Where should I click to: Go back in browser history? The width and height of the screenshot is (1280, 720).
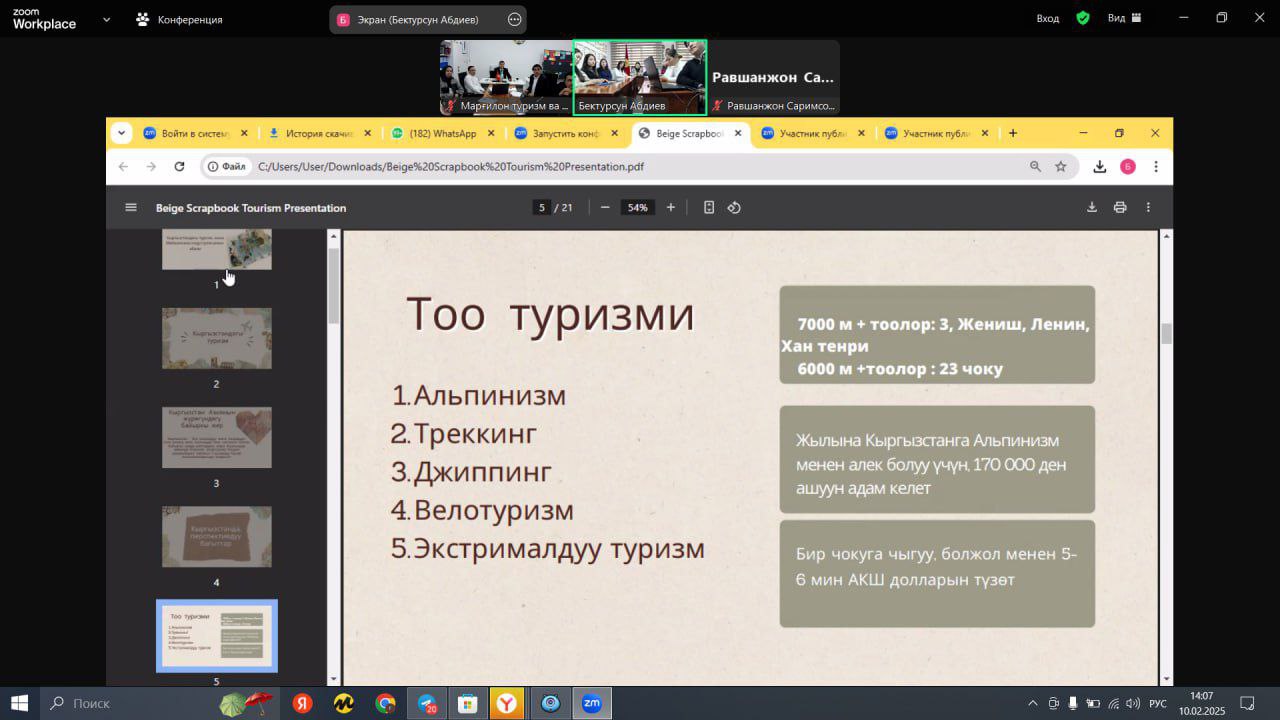click(123, 167)
